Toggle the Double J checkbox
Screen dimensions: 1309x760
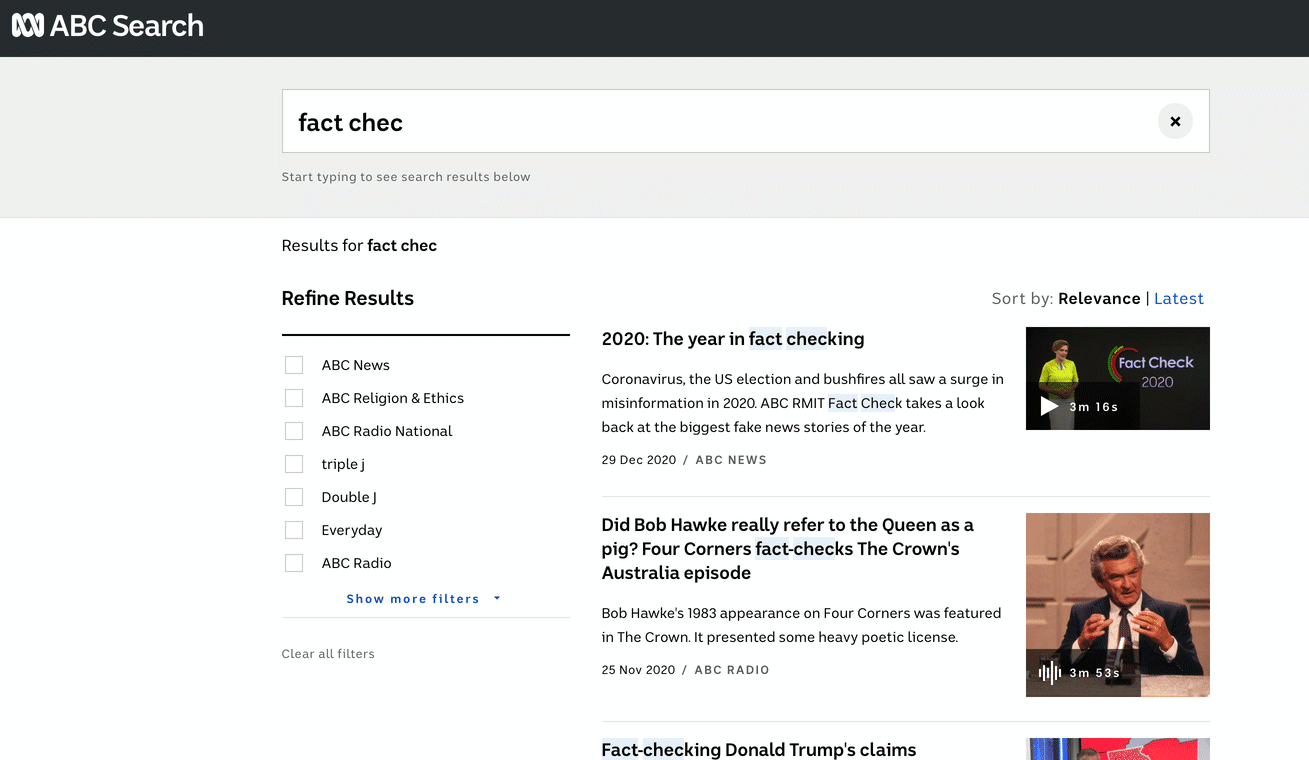[x=294, y=497]
